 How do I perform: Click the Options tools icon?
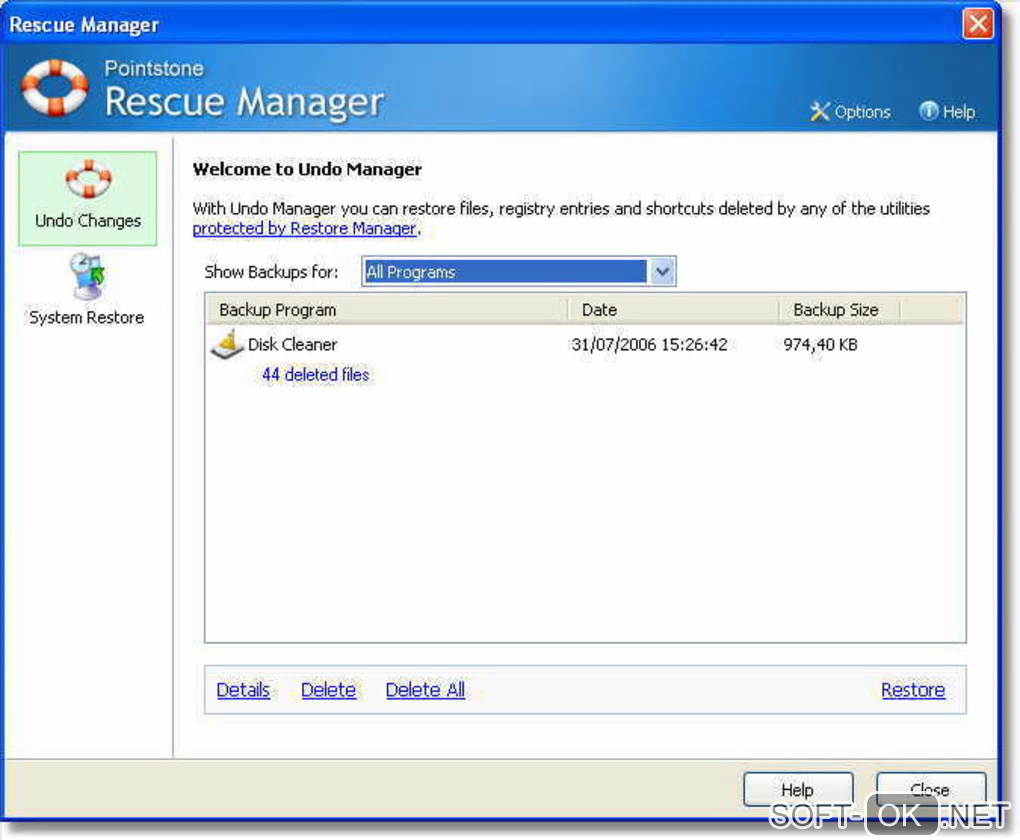pos(820,111)
